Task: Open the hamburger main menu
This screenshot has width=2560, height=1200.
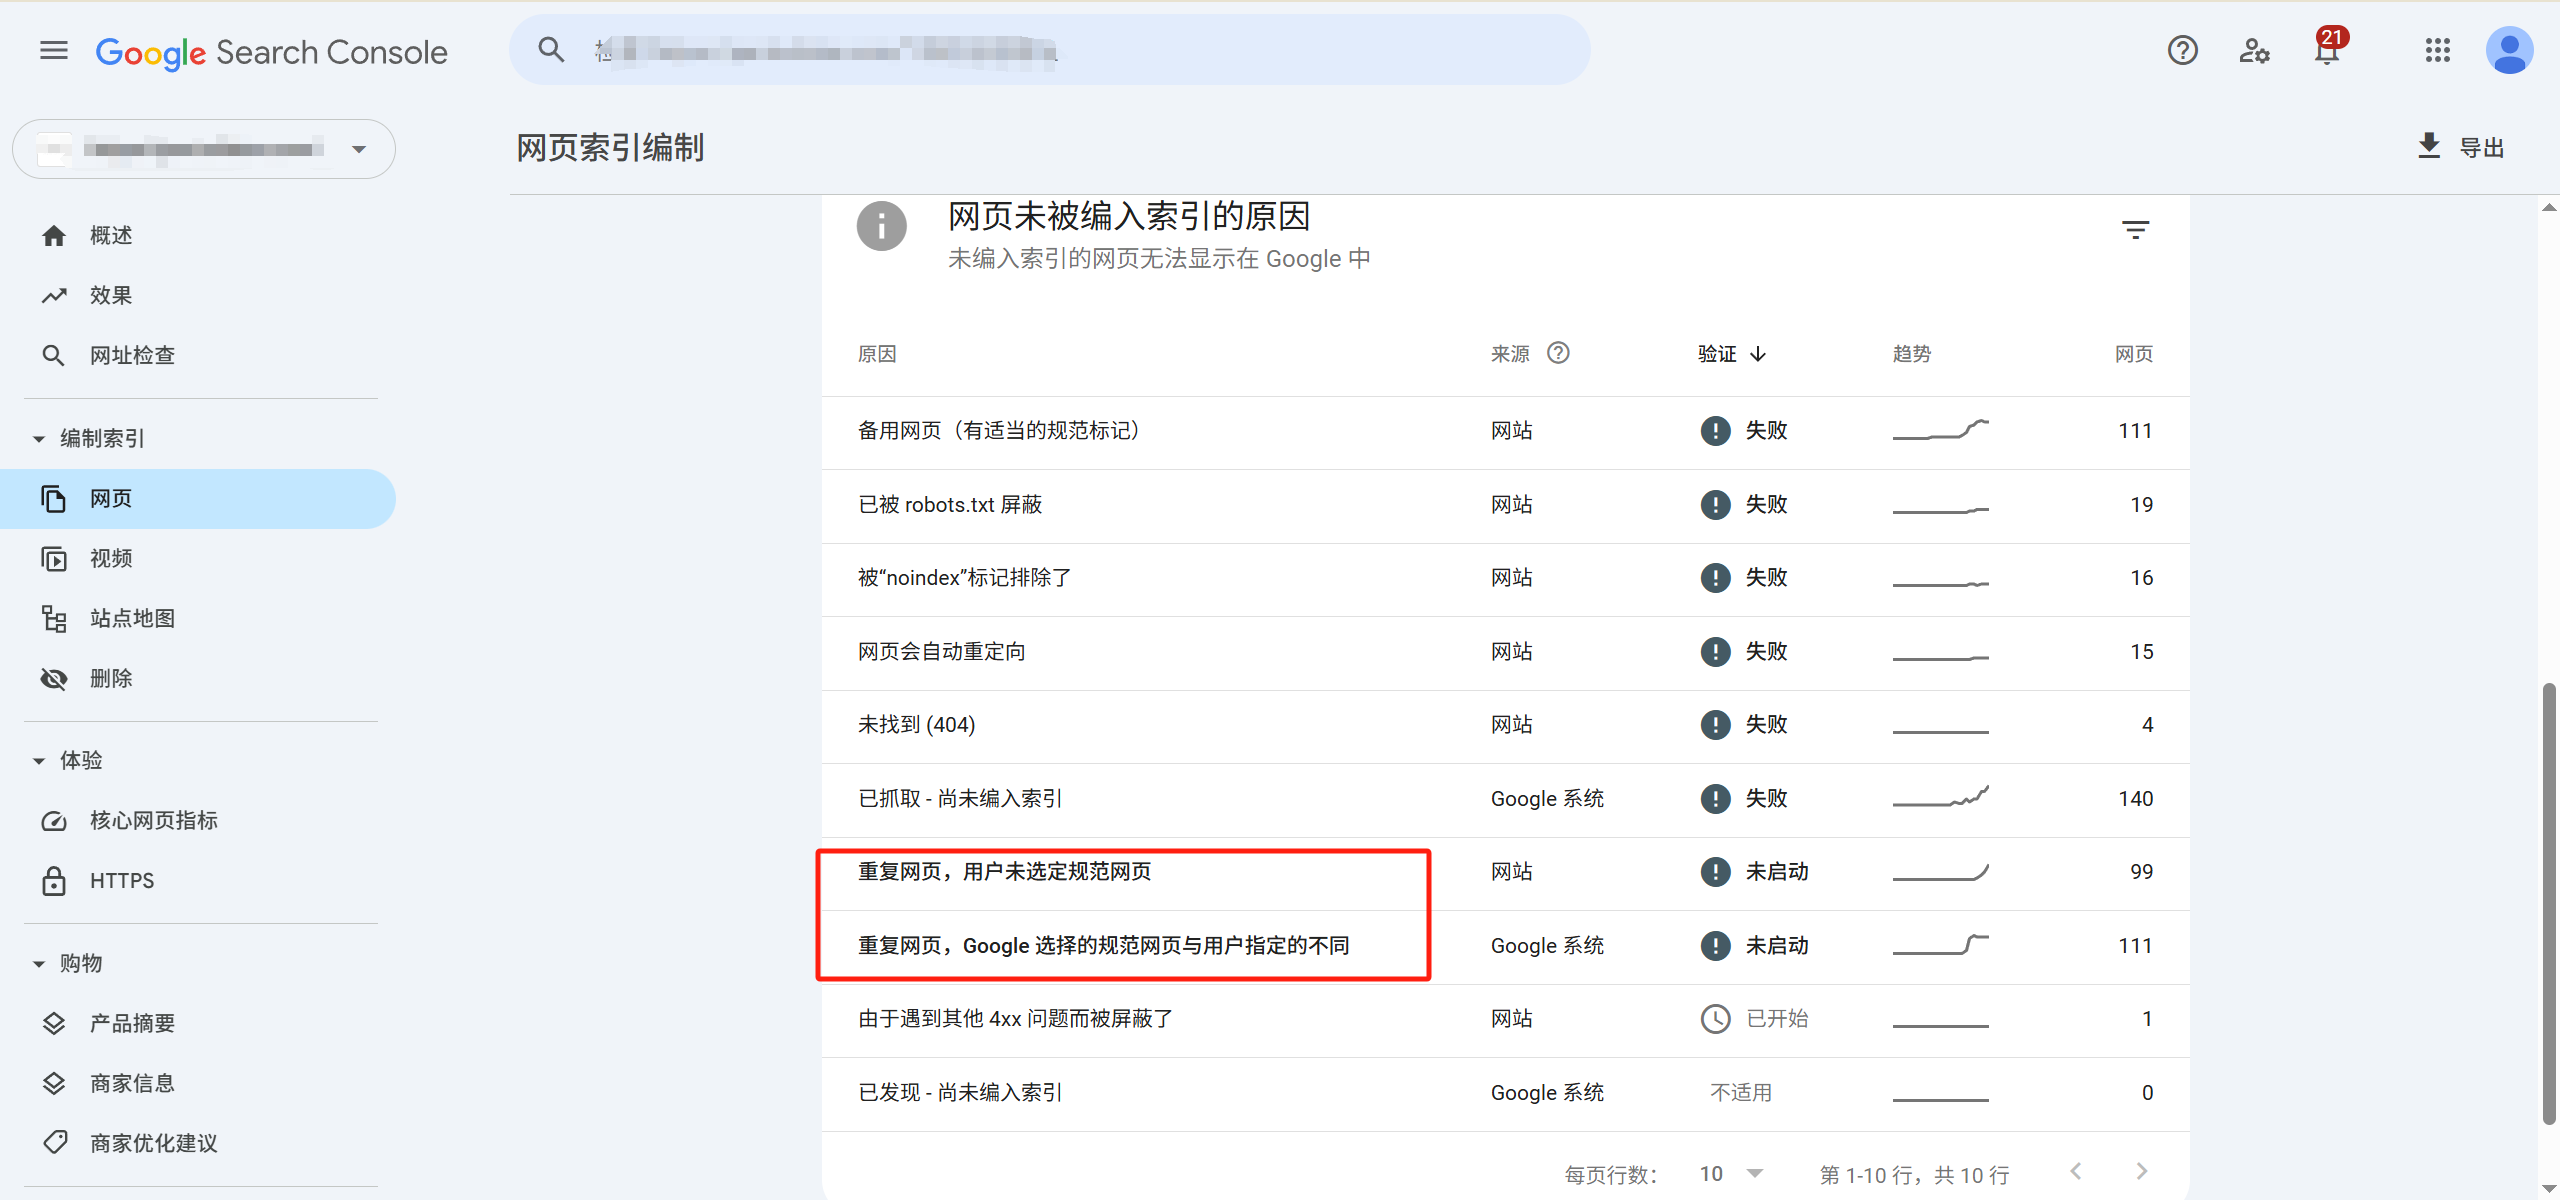Action: pos(54,51)
